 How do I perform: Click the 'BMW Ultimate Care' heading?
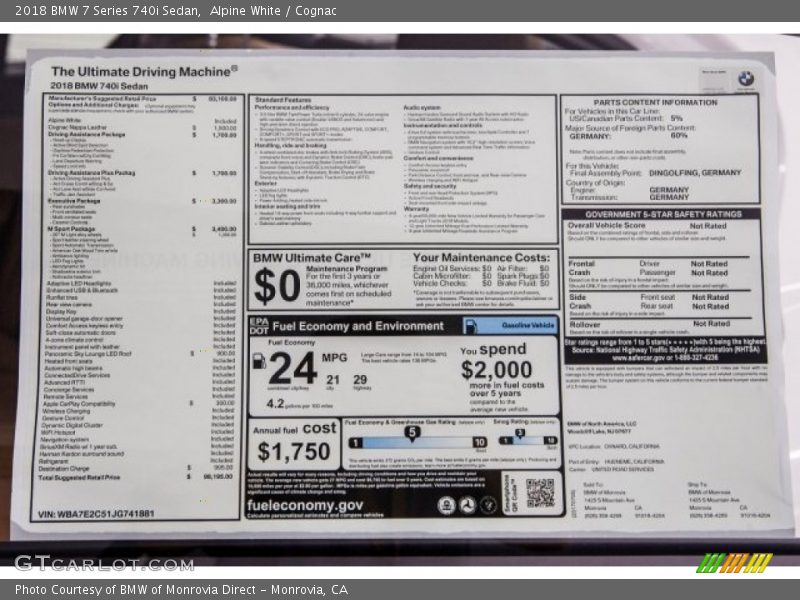[312, 258]
